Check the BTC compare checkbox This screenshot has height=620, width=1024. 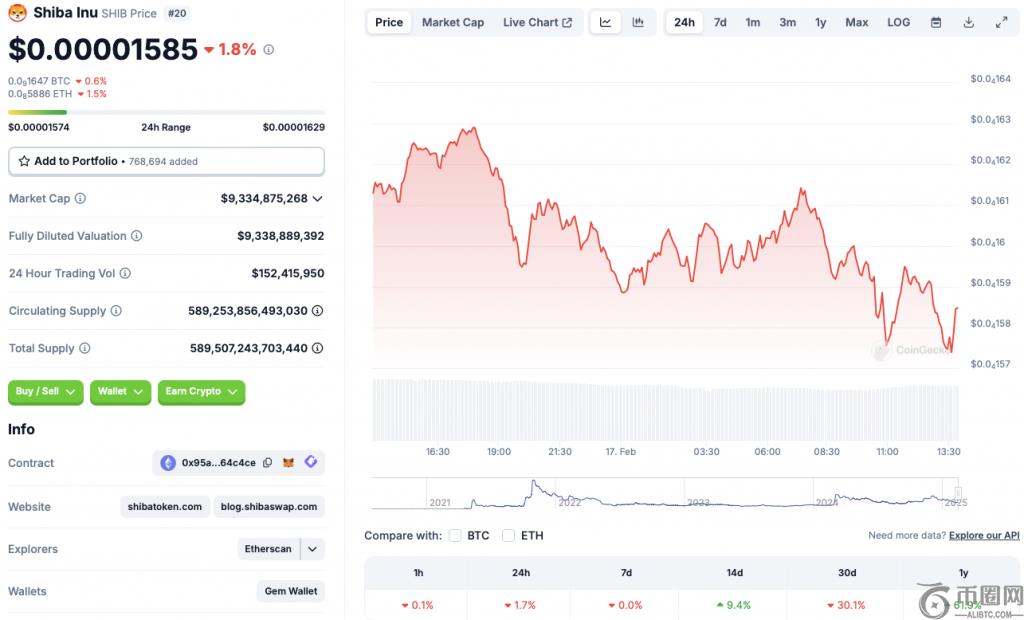(x=456, y=536)
